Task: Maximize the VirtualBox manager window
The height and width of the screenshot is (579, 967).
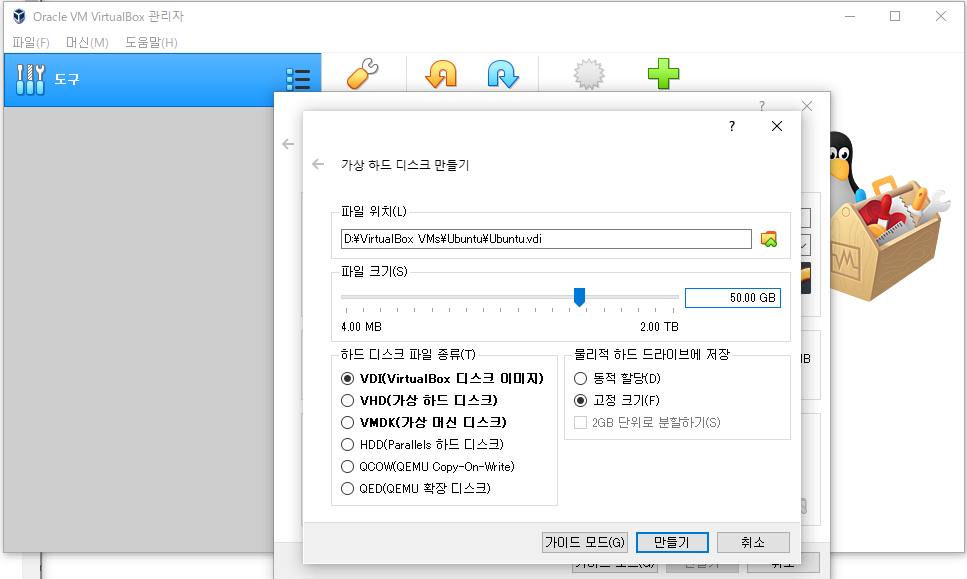Action: point(895,16)
